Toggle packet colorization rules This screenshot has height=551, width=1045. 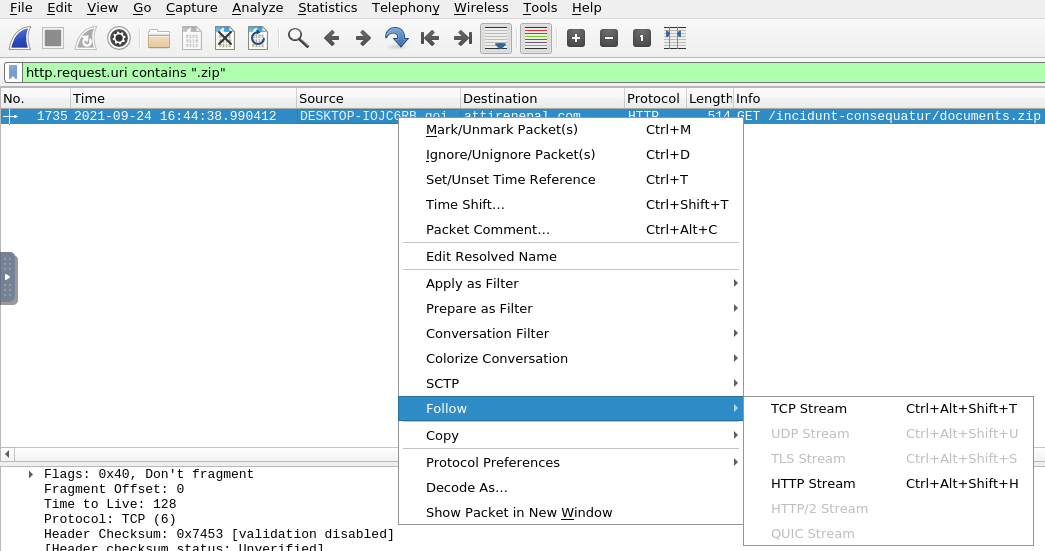tap(536, 38)
